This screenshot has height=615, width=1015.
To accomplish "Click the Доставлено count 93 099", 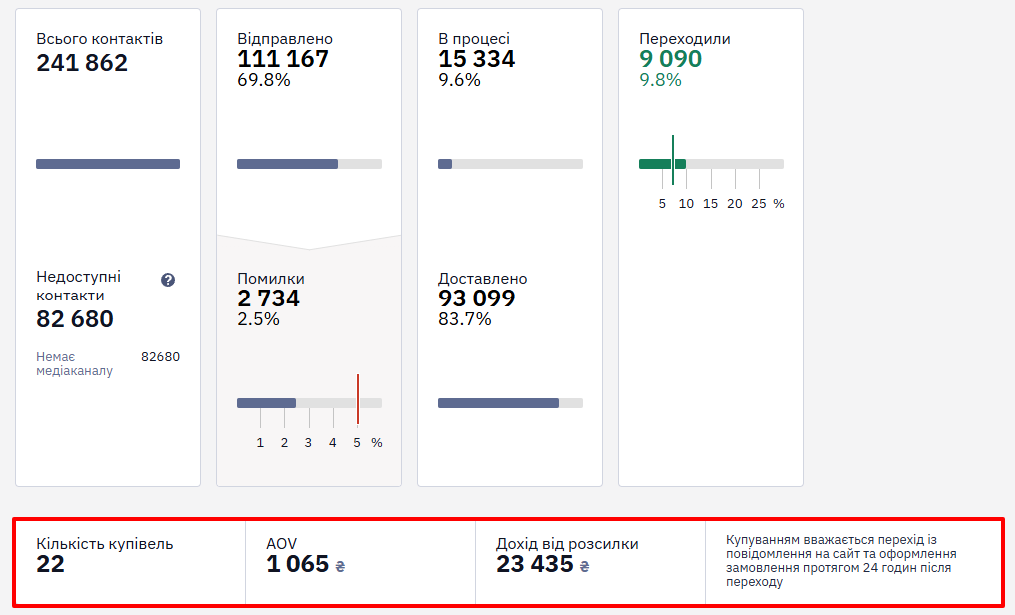I will [x=476, y=298].
